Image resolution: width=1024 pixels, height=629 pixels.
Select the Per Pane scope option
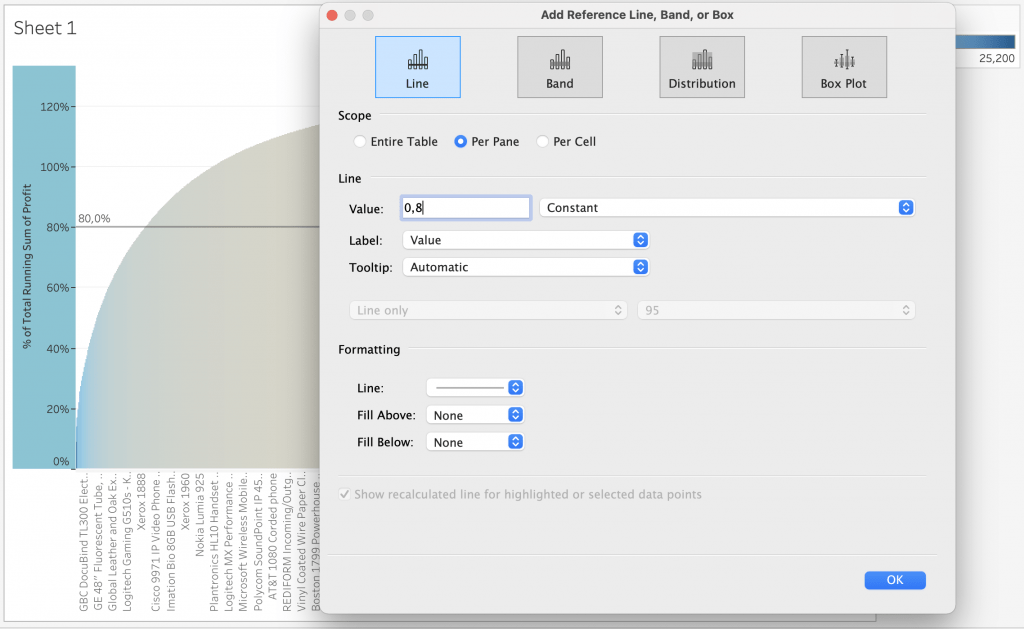461,142
